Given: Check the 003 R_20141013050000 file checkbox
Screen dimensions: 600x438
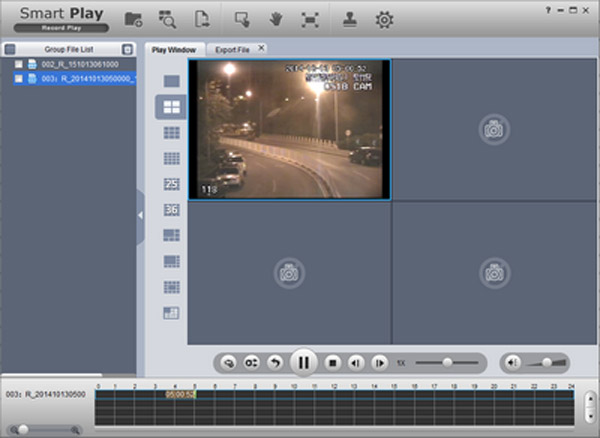Looking at the screenshot, I should pos(19,78).
